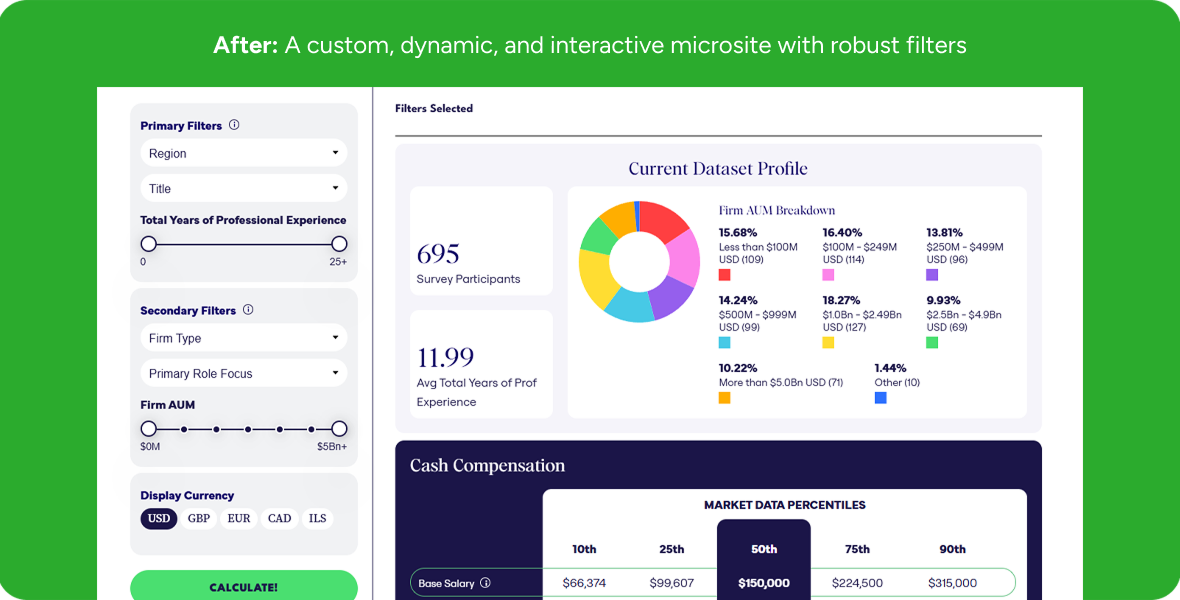Open the Firm Type dropdown

244,338
